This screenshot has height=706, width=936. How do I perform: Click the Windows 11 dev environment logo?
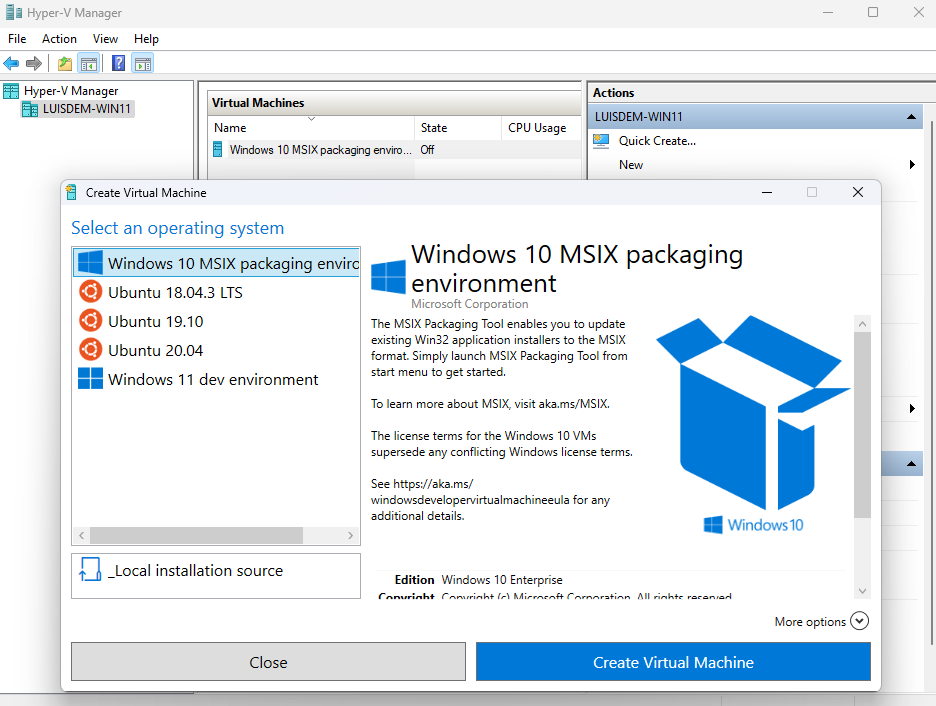91,378
